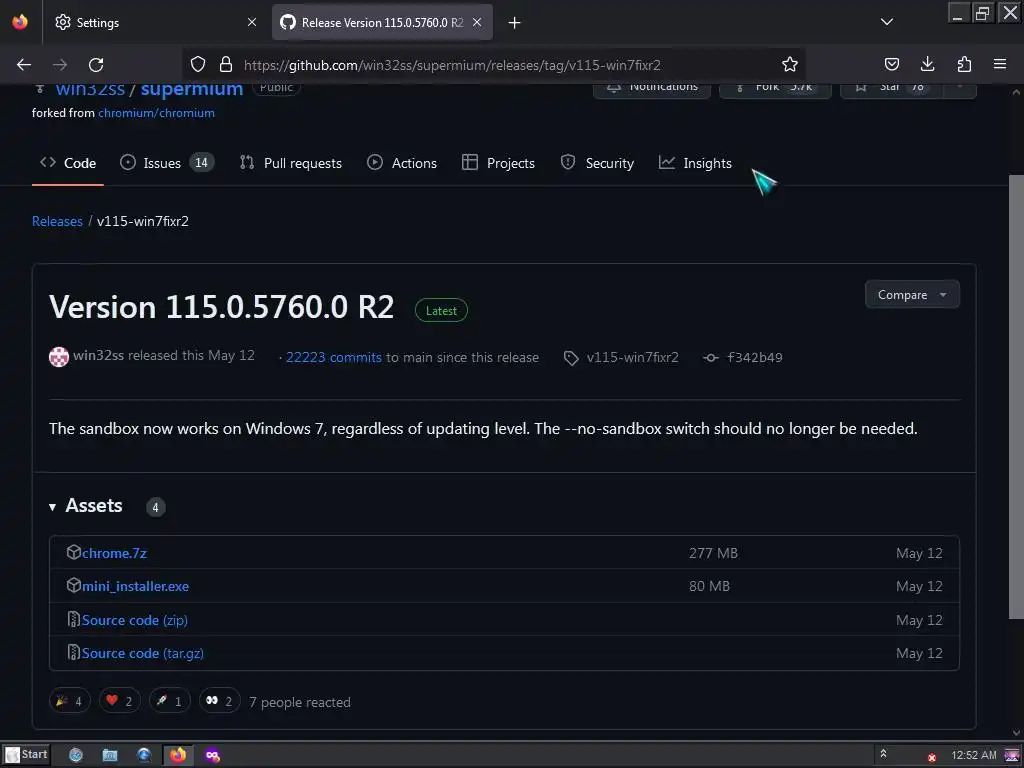1024x768 pixels.
Task: Click the party popper reaction button
Action: [x=69, y=701]
